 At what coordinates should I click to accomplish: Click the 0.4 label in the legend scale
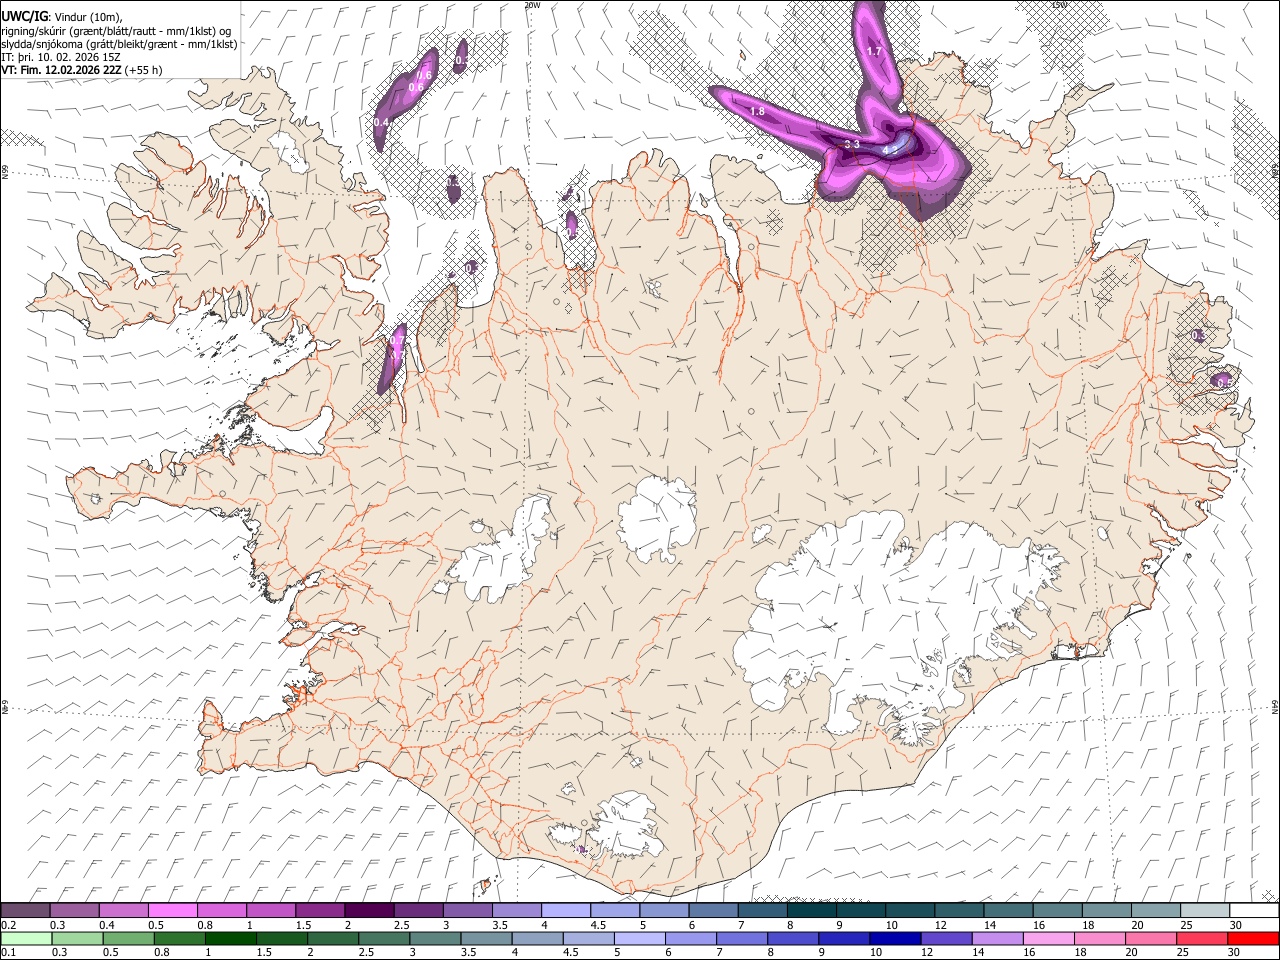click(107, 925)
